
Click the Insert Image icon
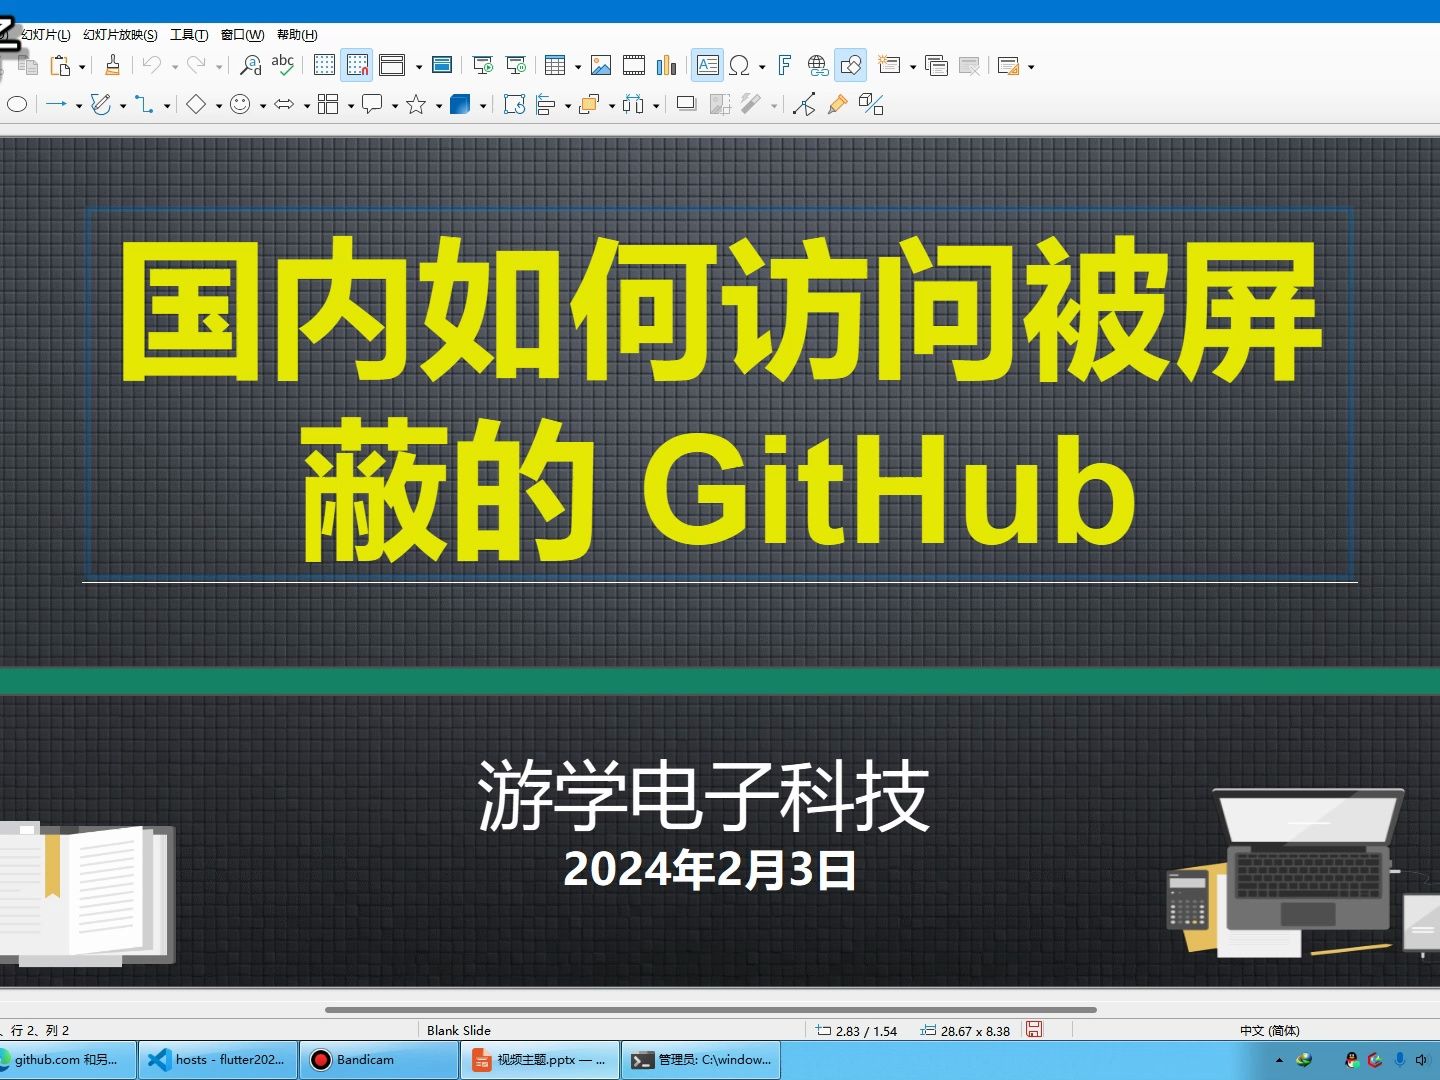click(x=601, y=66)
